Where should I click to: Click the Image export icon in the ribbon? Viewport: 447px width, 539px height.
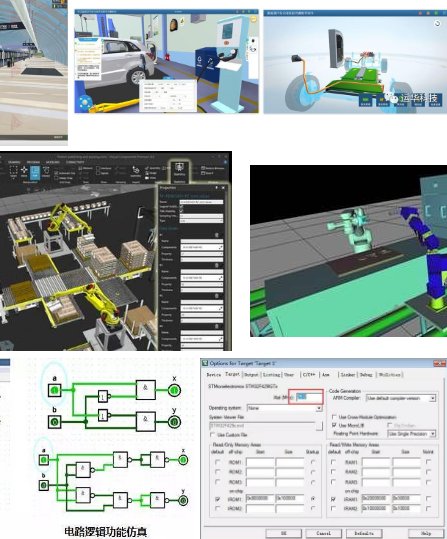click(x=151, y=173)
